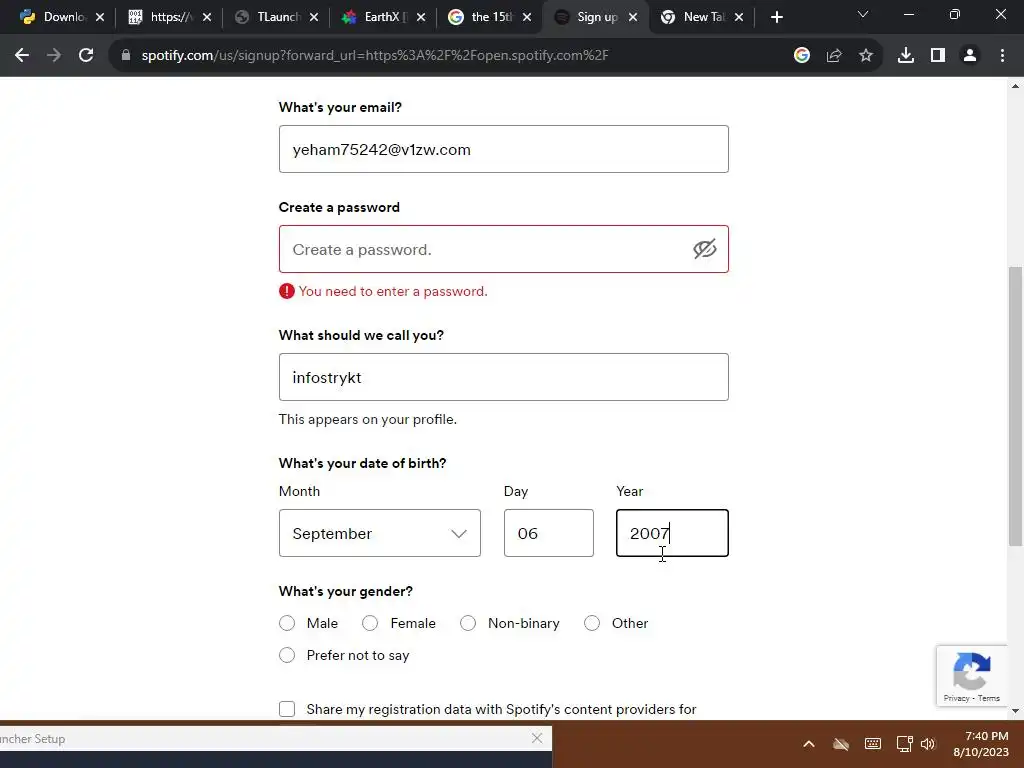Open Google icon in the address bar
Image resolution: width=1024 pixels, height=768 pixels.
802,56
